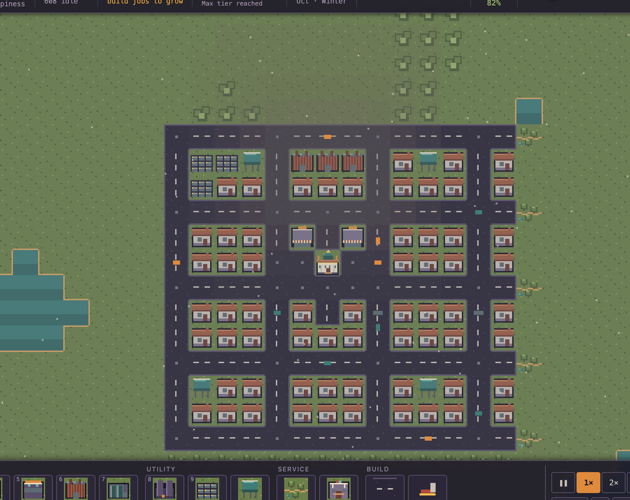
Task: Click the rightmost factory in the top block
Action: [353, 162]
